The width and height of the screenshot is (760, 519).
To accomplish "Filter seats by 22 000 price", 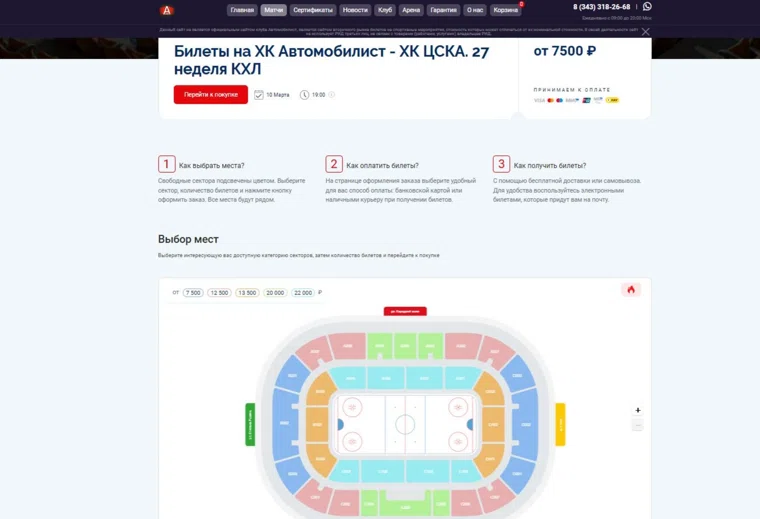I will [x=303, y=293].
